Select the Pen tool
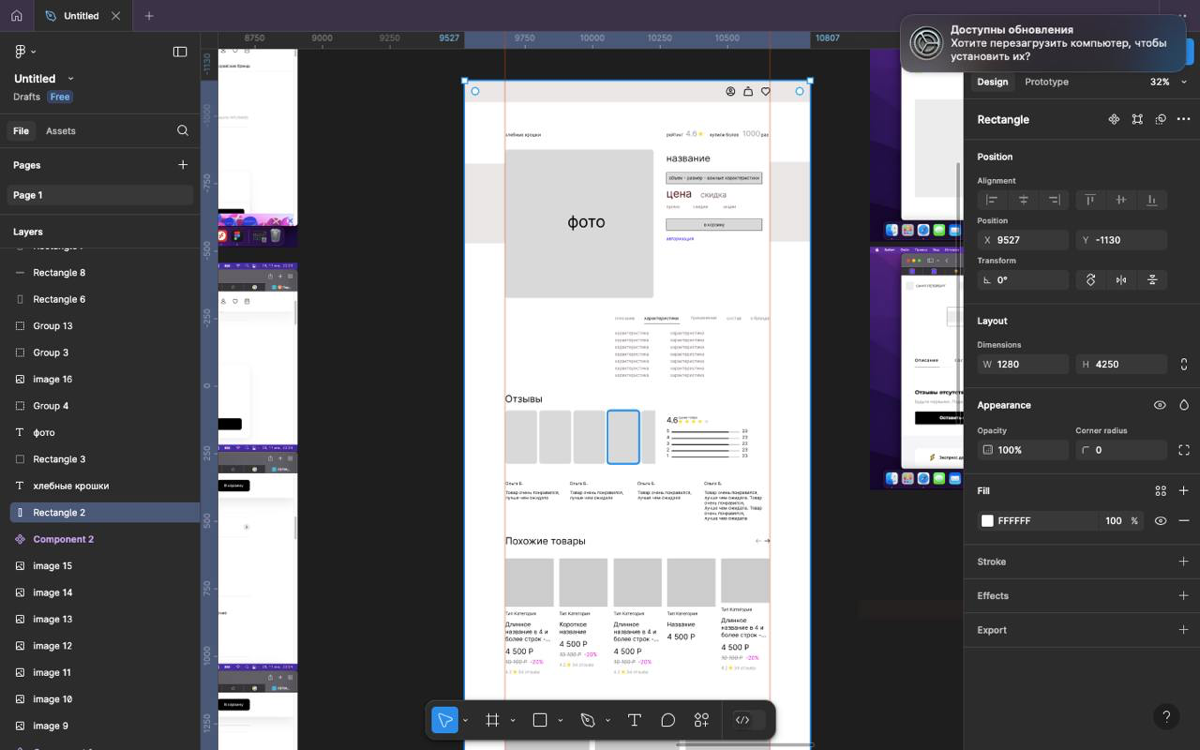 point(588,720)
